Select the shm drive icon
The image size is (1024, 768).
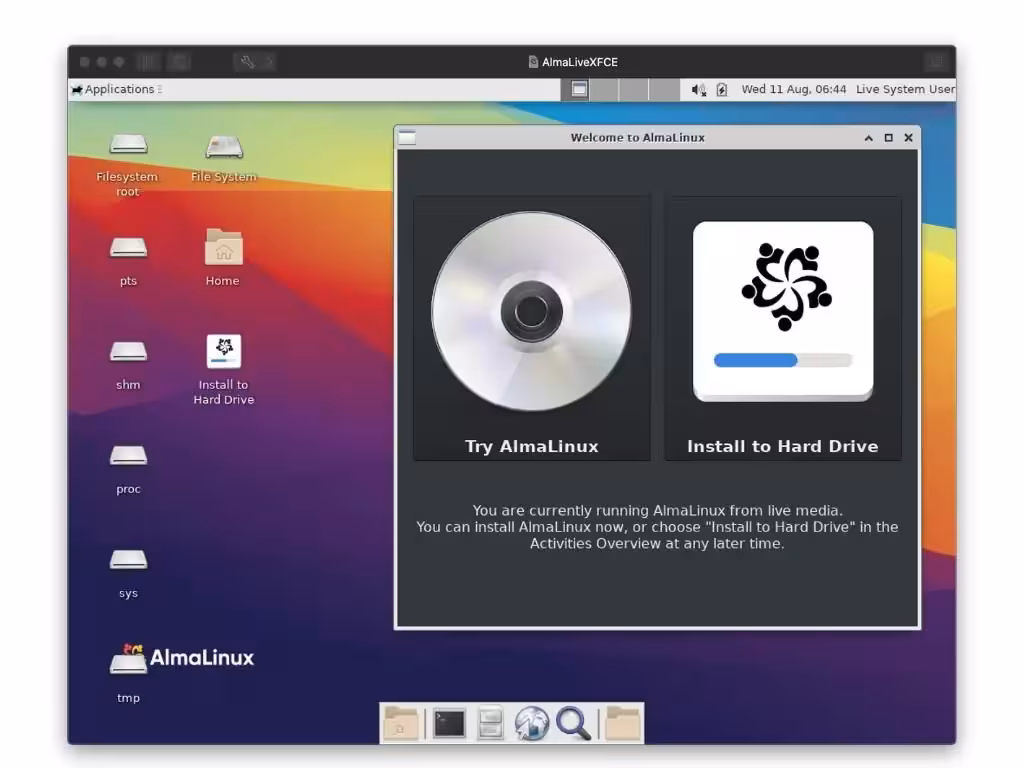point(128,353)
